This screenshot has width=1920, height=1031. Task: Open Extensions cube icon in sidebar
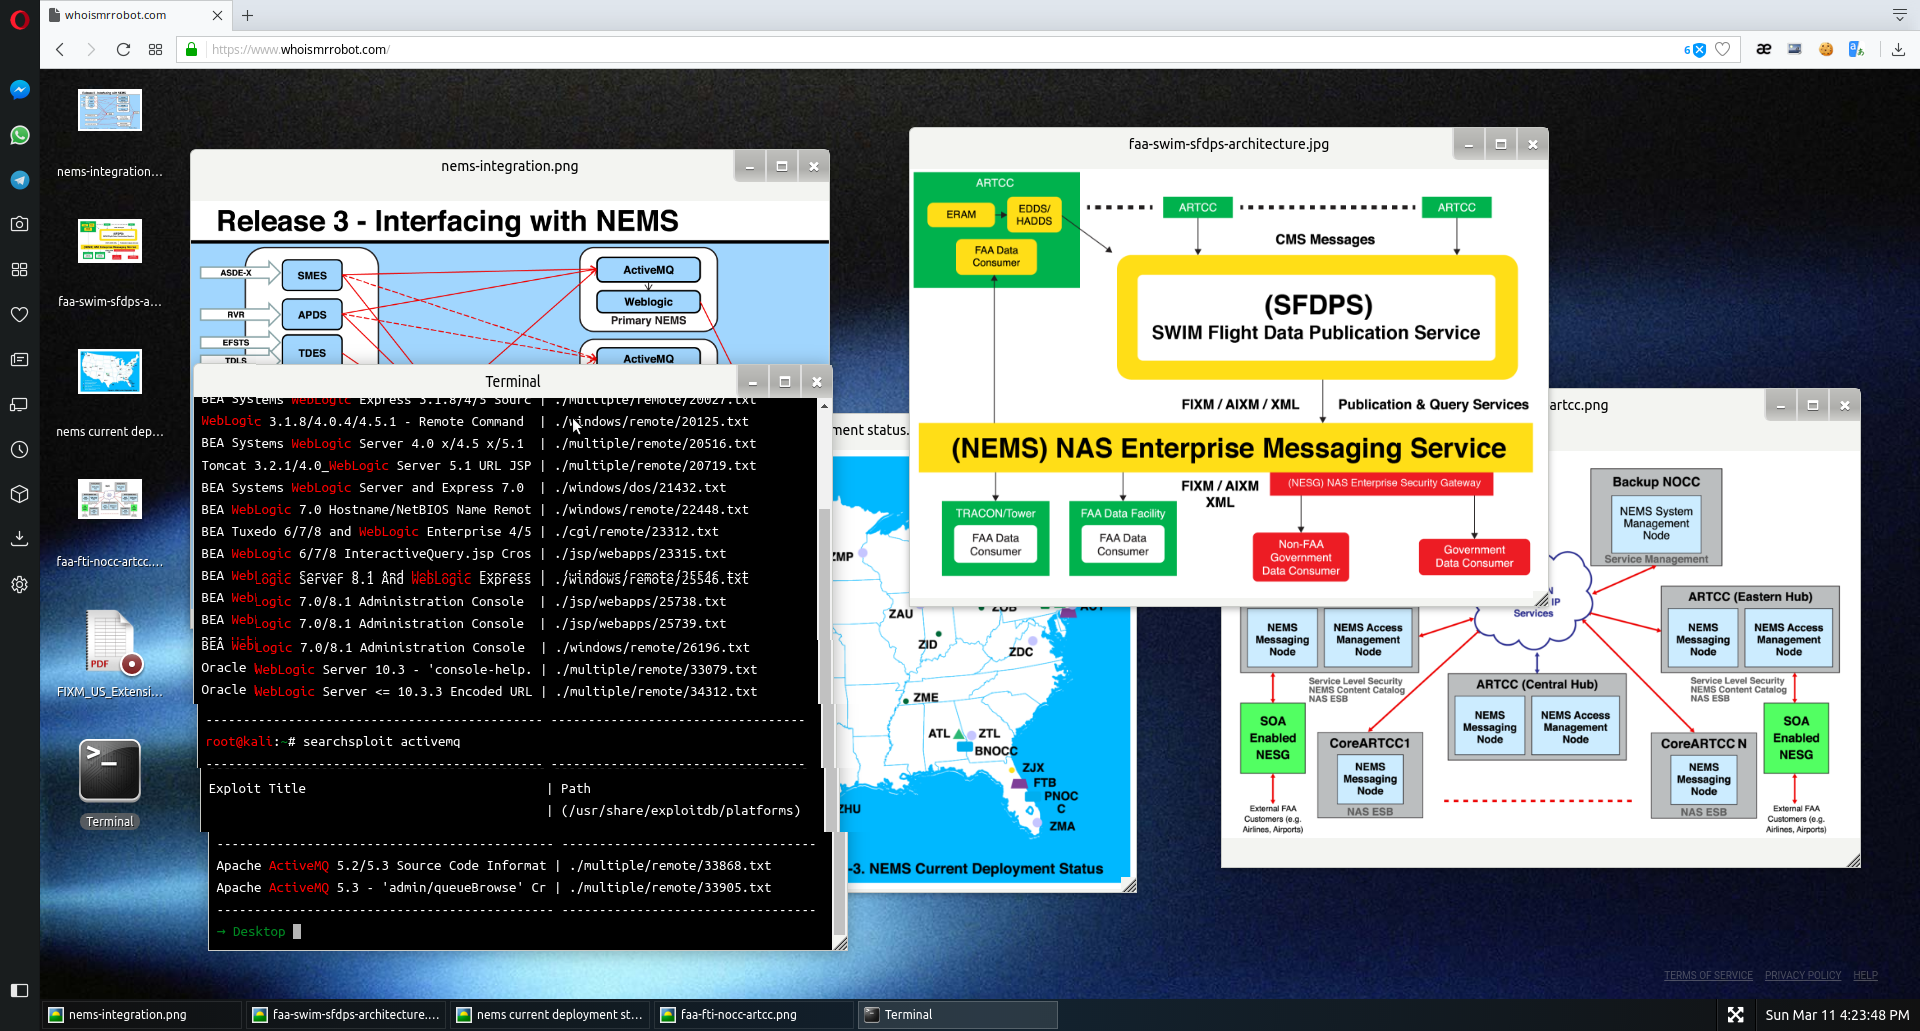19,494
